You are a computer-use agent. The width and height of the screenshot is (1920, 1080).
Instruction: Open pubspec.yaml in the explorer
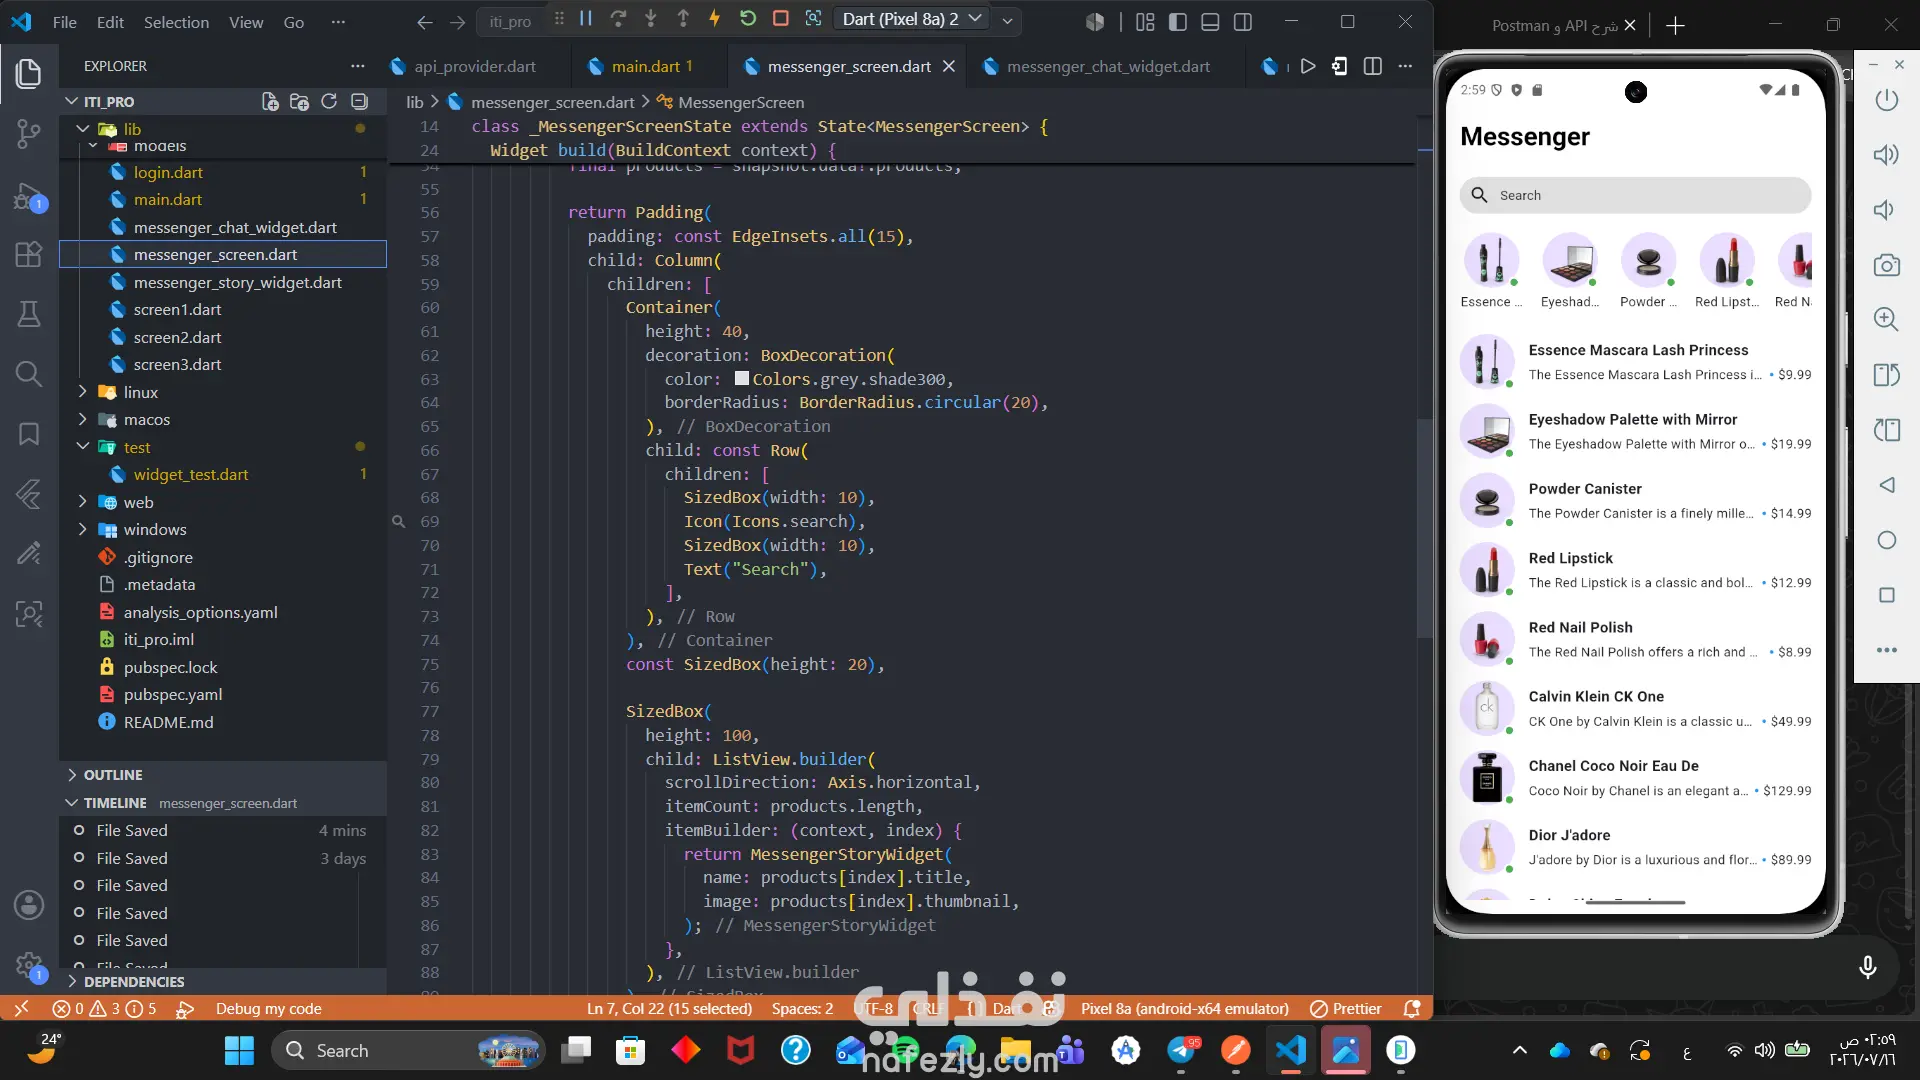pos(173,694)
